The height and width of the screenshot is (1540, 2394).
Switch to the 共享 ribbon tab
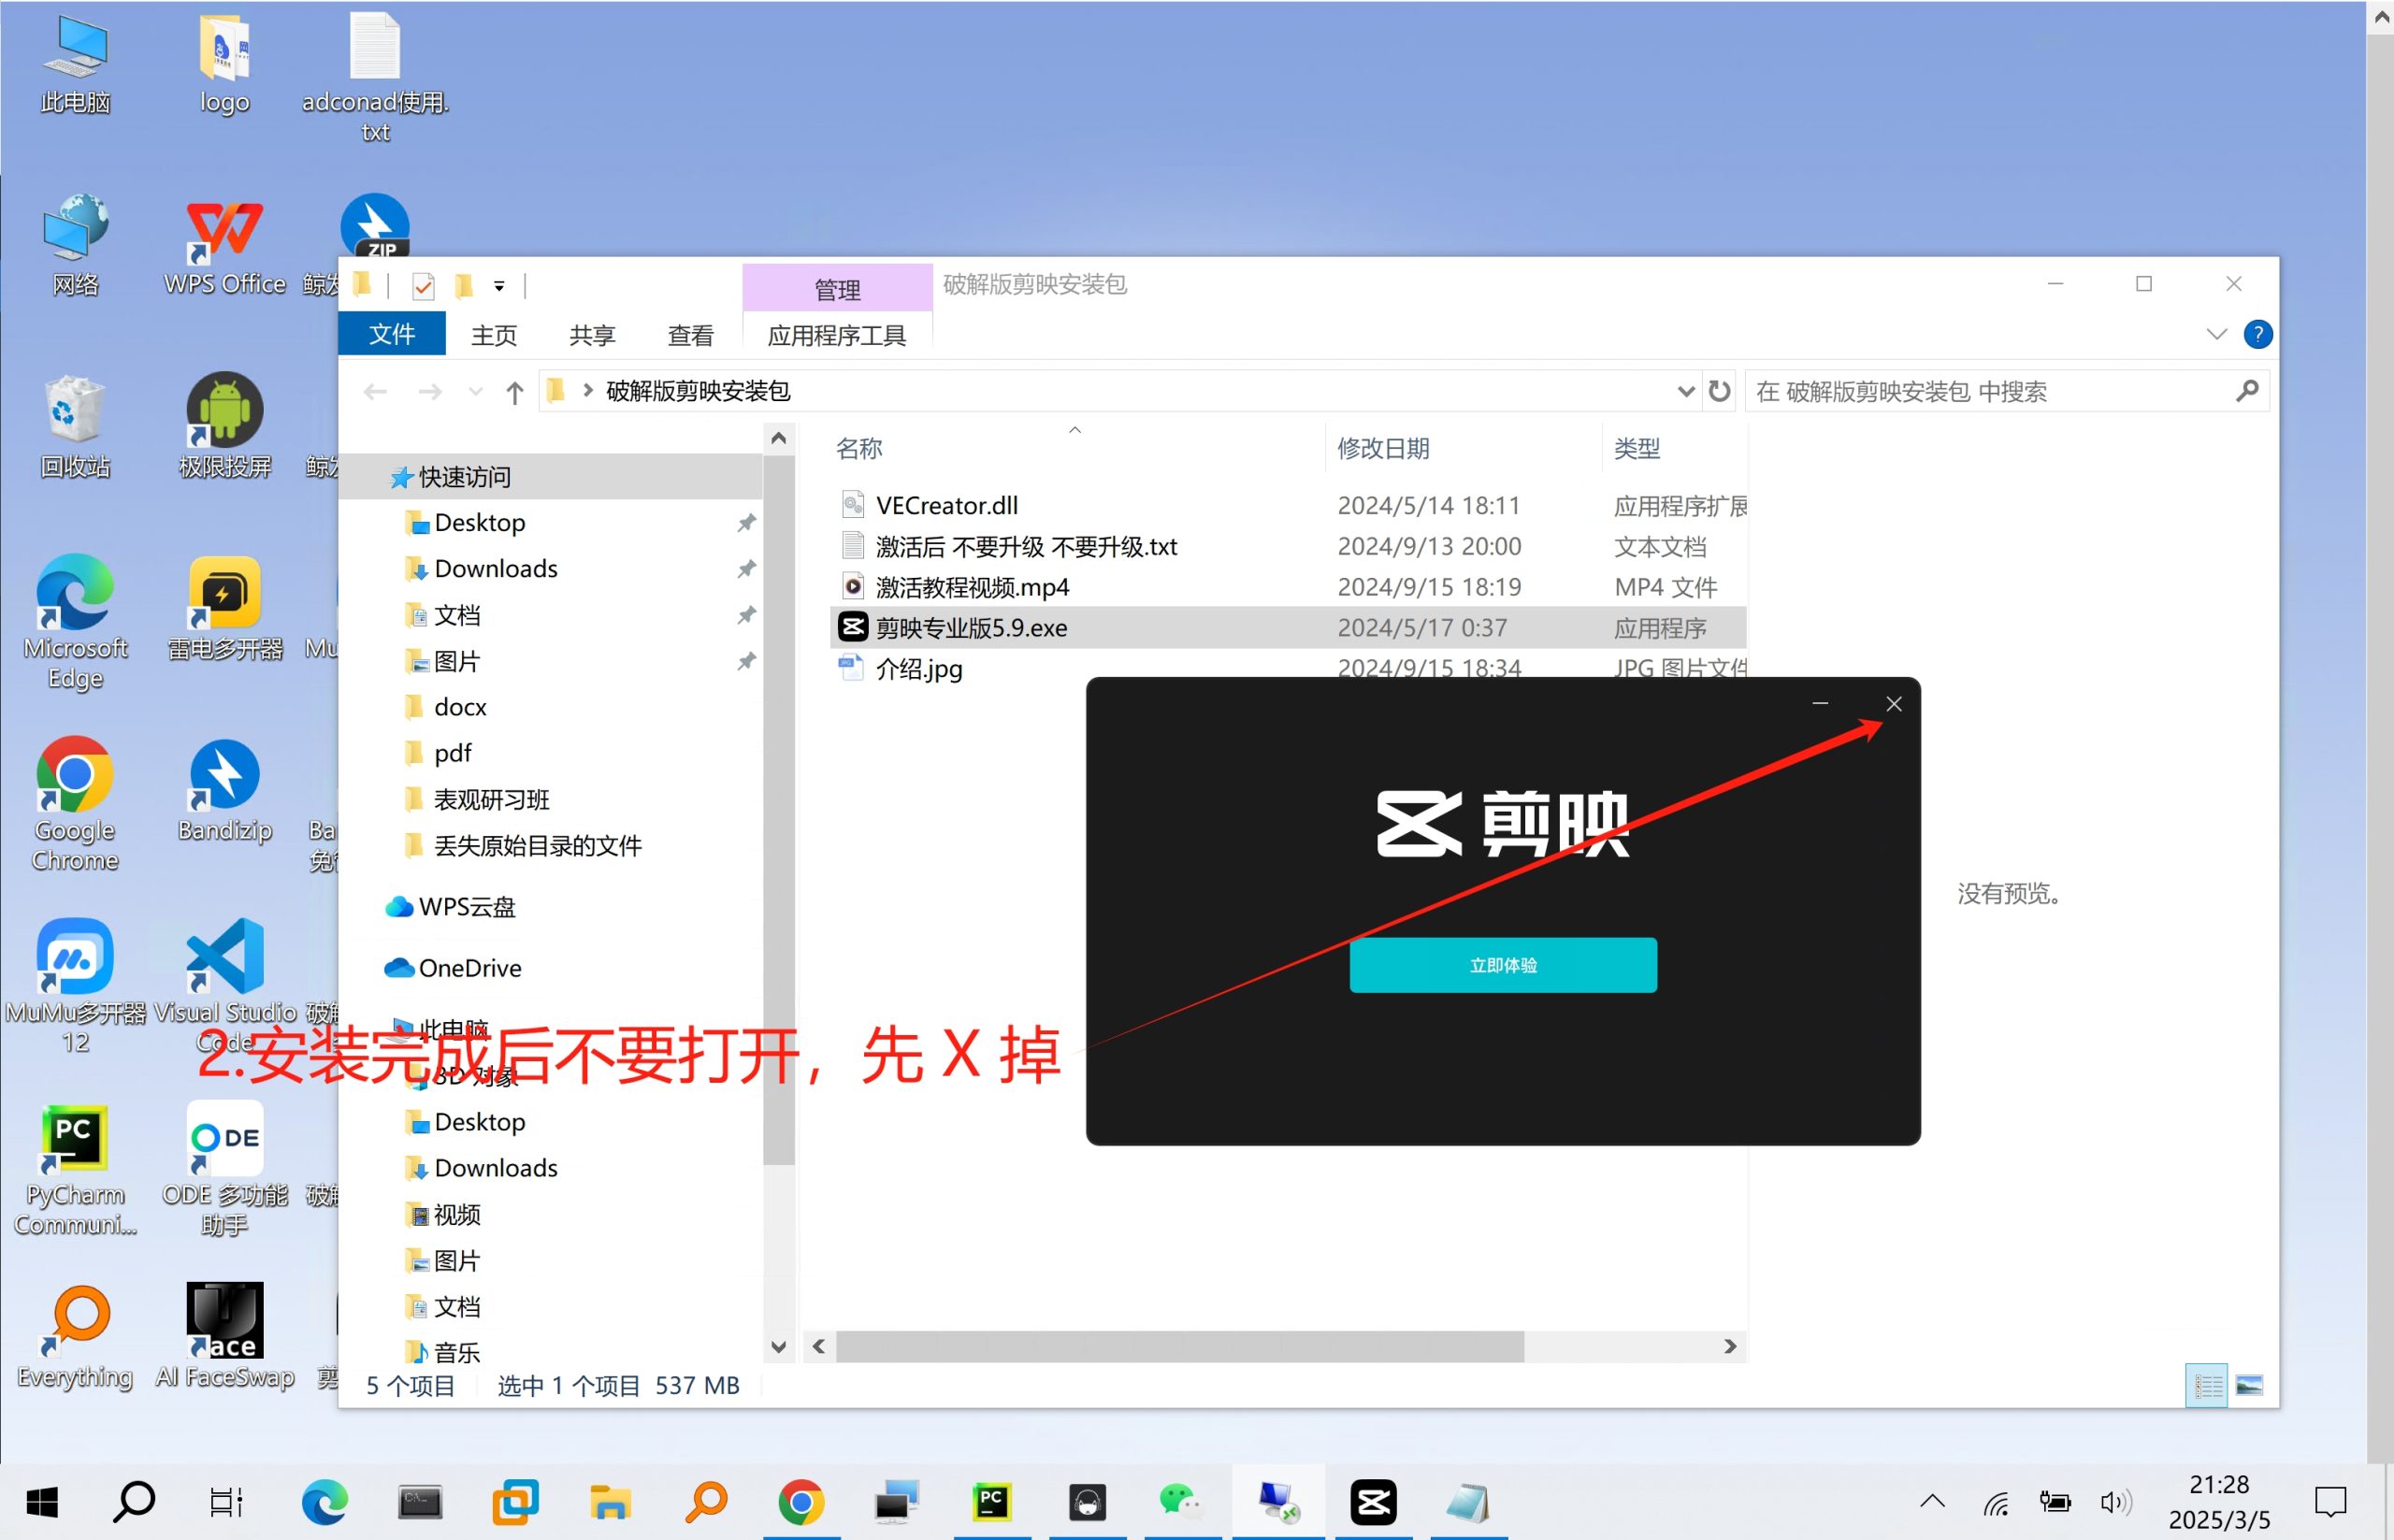[592, 335]
